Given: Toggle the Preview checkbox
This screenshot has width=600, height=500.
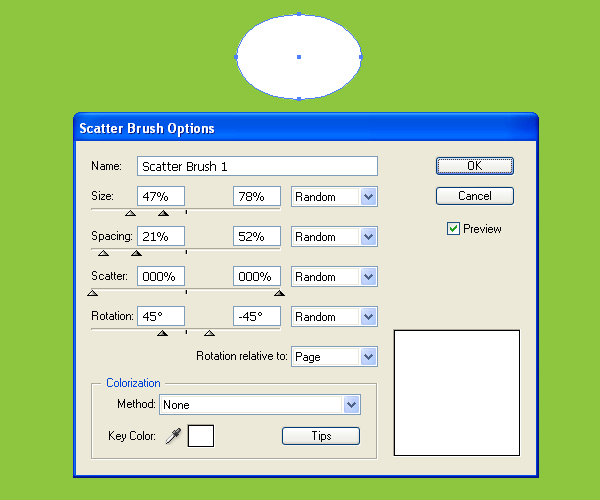Looking at the screenshot, I should click(x=453, y=229).
